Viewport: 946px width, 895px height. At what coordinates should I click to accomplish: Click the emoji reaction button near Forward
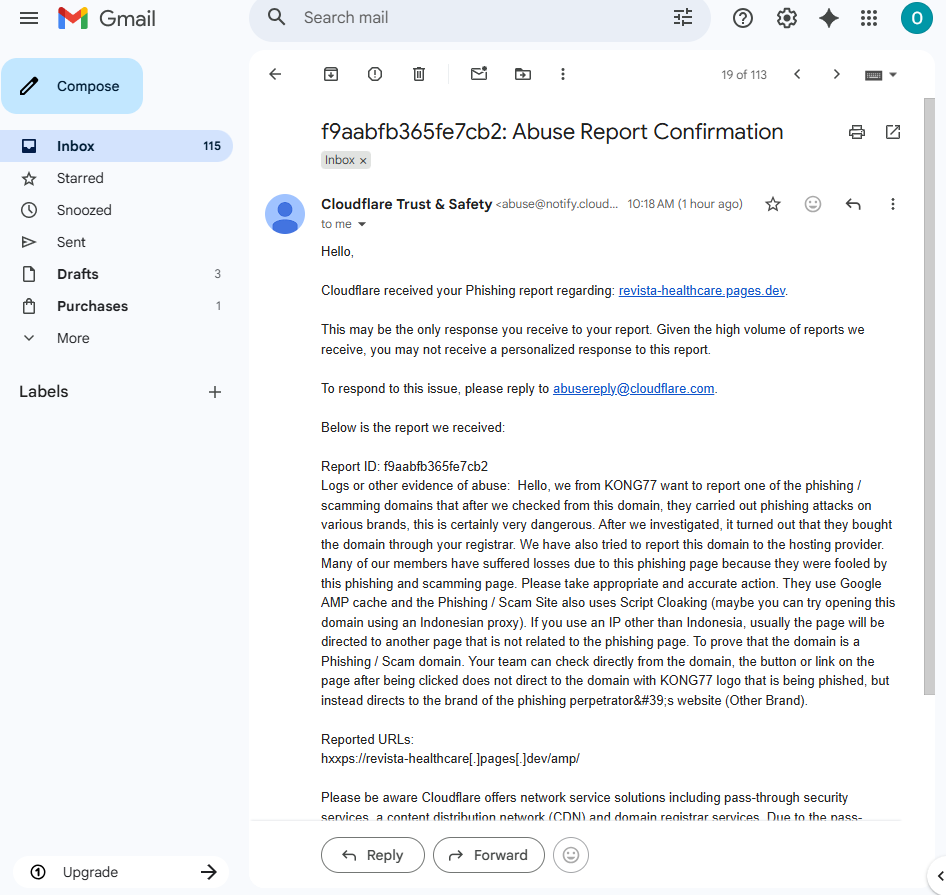click(x=571, y=855)
